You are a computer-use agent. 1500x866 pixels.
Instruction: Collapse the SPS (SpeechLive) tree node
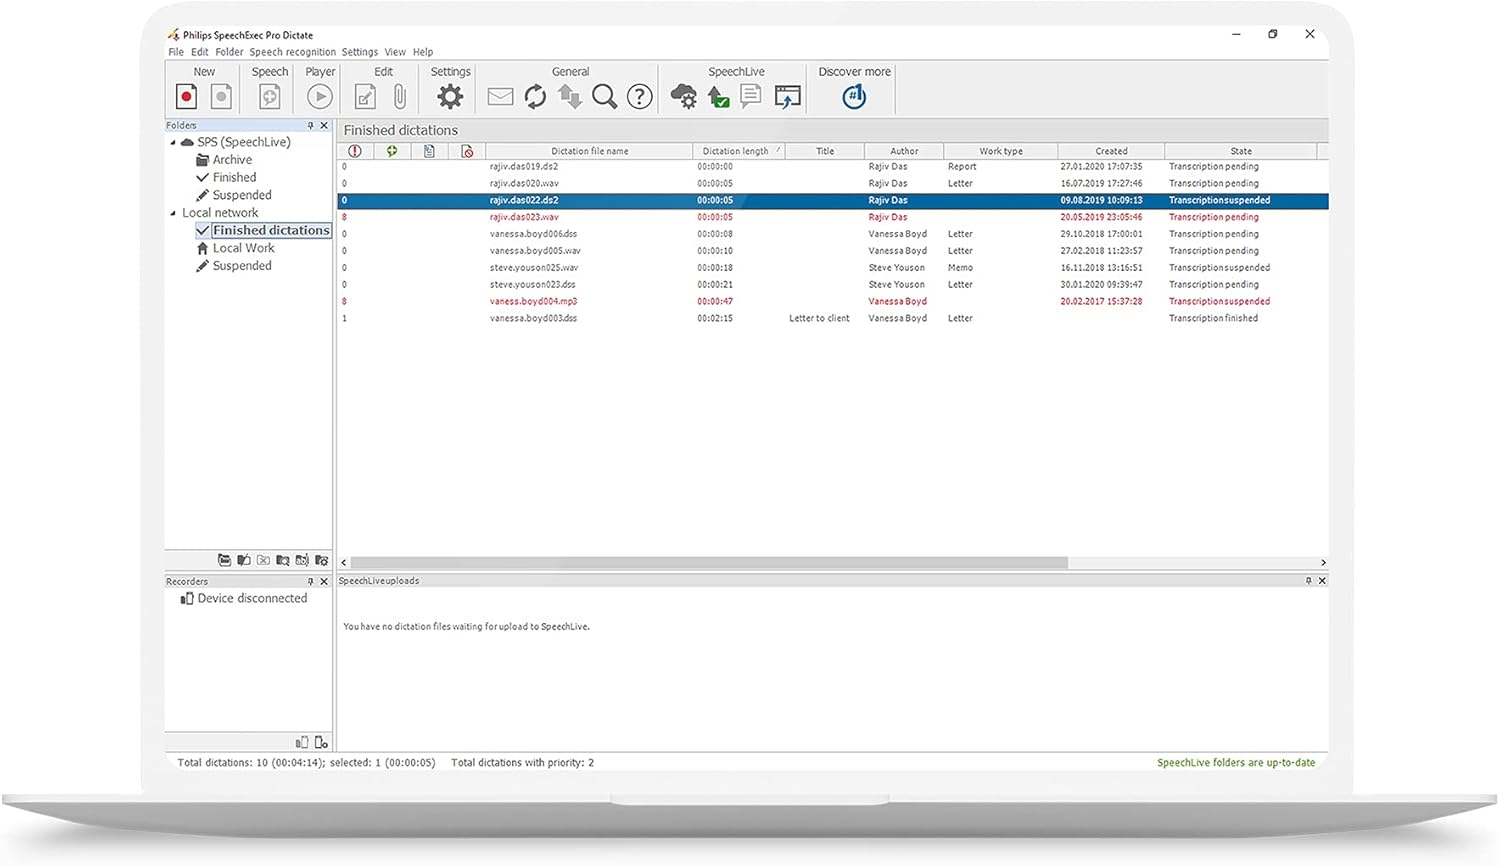coord(173,143)
